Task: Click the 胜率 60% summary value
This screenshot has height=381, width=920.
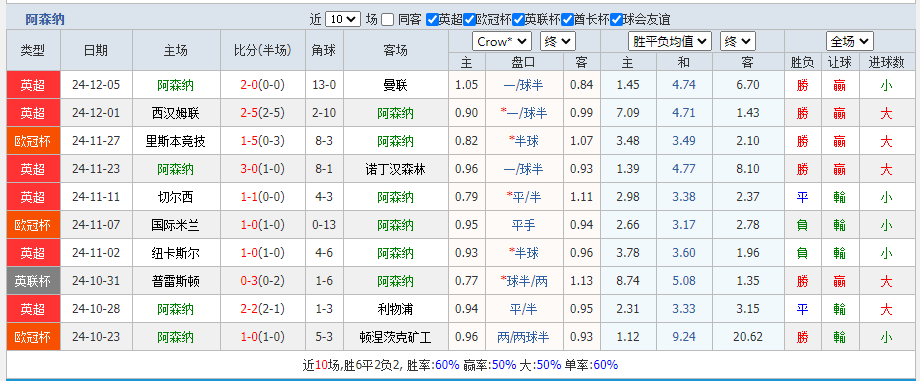Action: pyautogui.click(x=447, y=365)
